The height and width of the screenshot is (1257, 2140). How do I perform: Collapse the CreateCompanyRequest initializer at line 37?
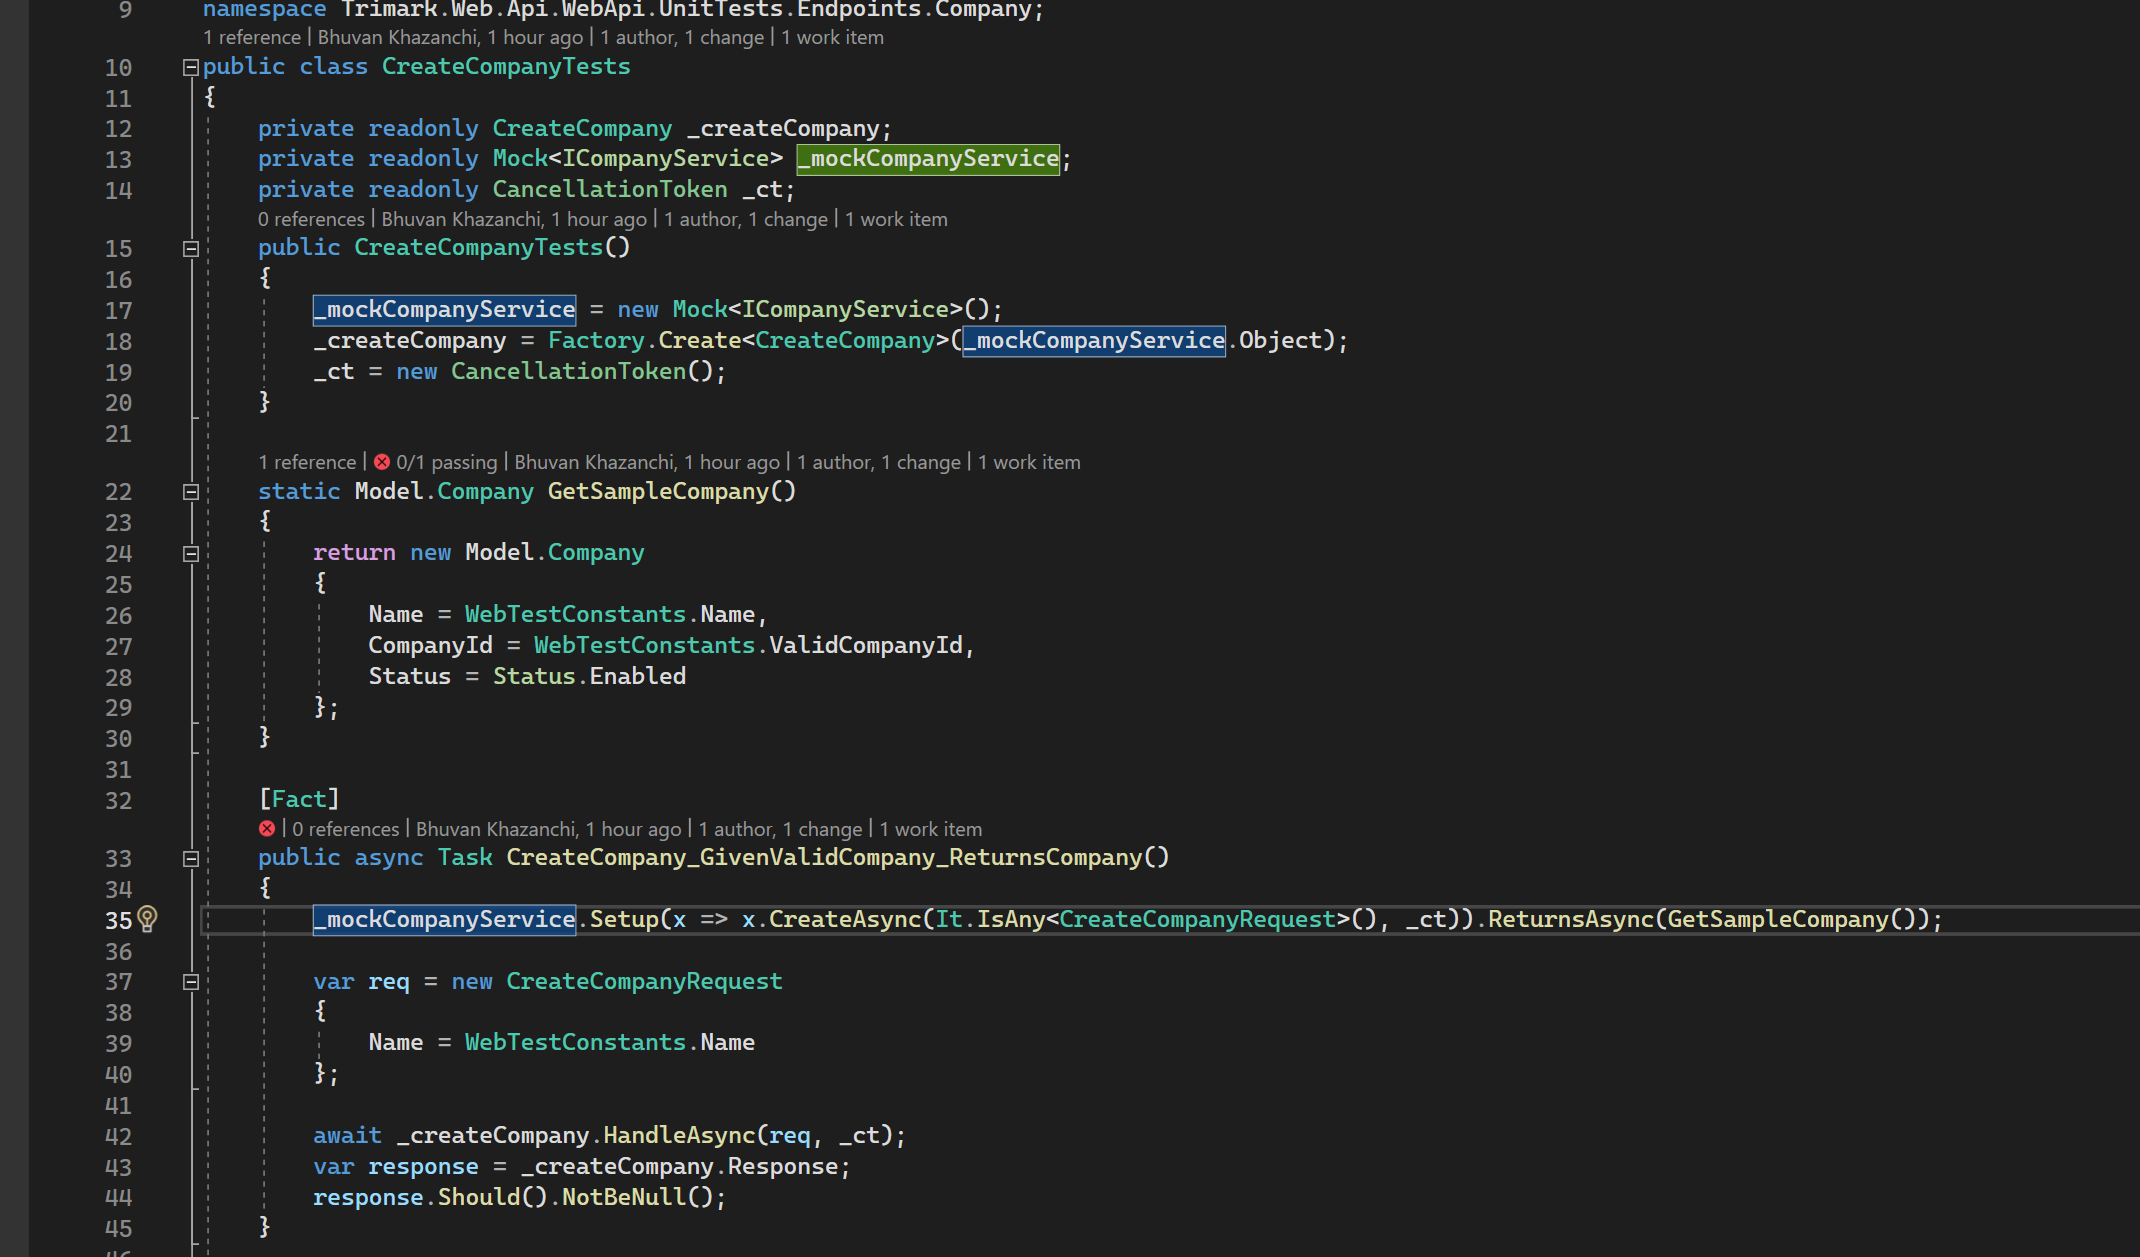coord(191,982)
